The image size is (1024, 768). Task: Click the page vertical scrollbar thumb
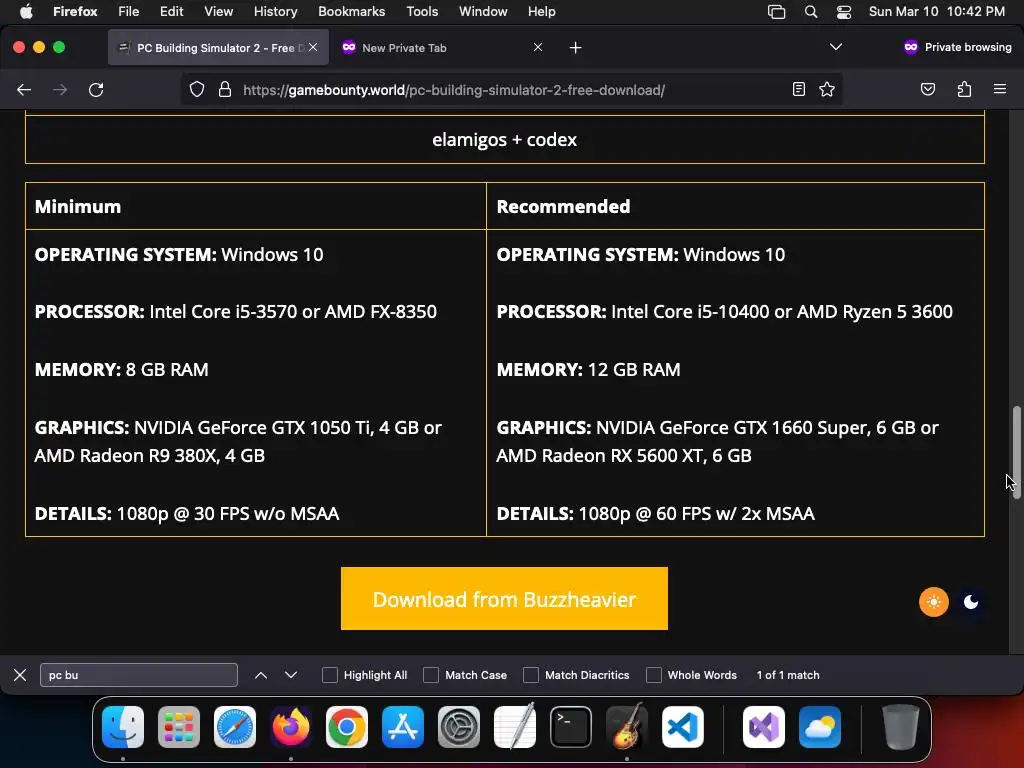point(1016,453)
